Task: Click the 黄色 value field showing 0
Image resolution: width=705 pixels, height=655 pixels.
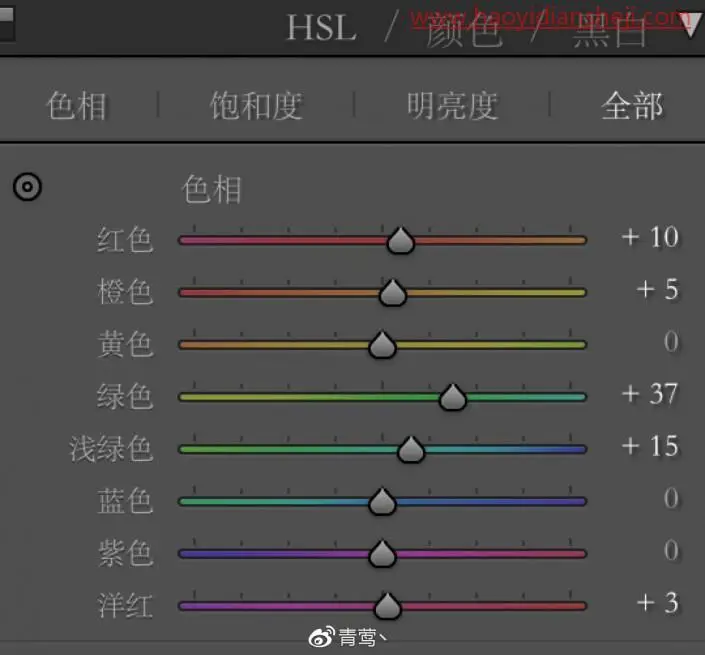Action: tap(671, 341)
